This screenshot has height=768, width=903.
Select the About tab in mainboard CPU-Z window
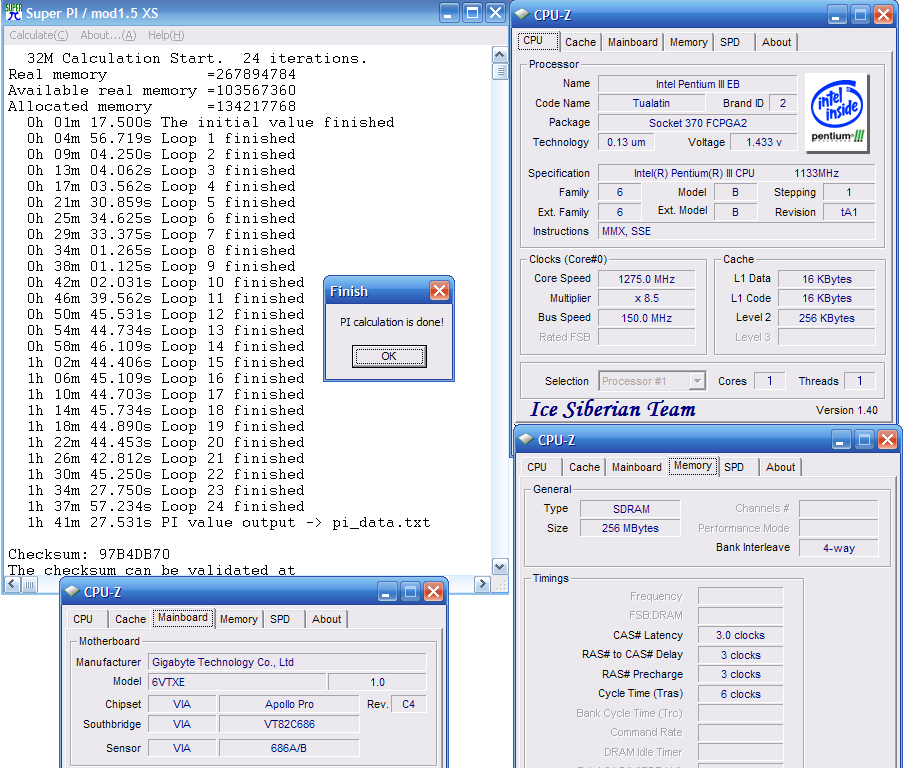click(x=326, y=619)
